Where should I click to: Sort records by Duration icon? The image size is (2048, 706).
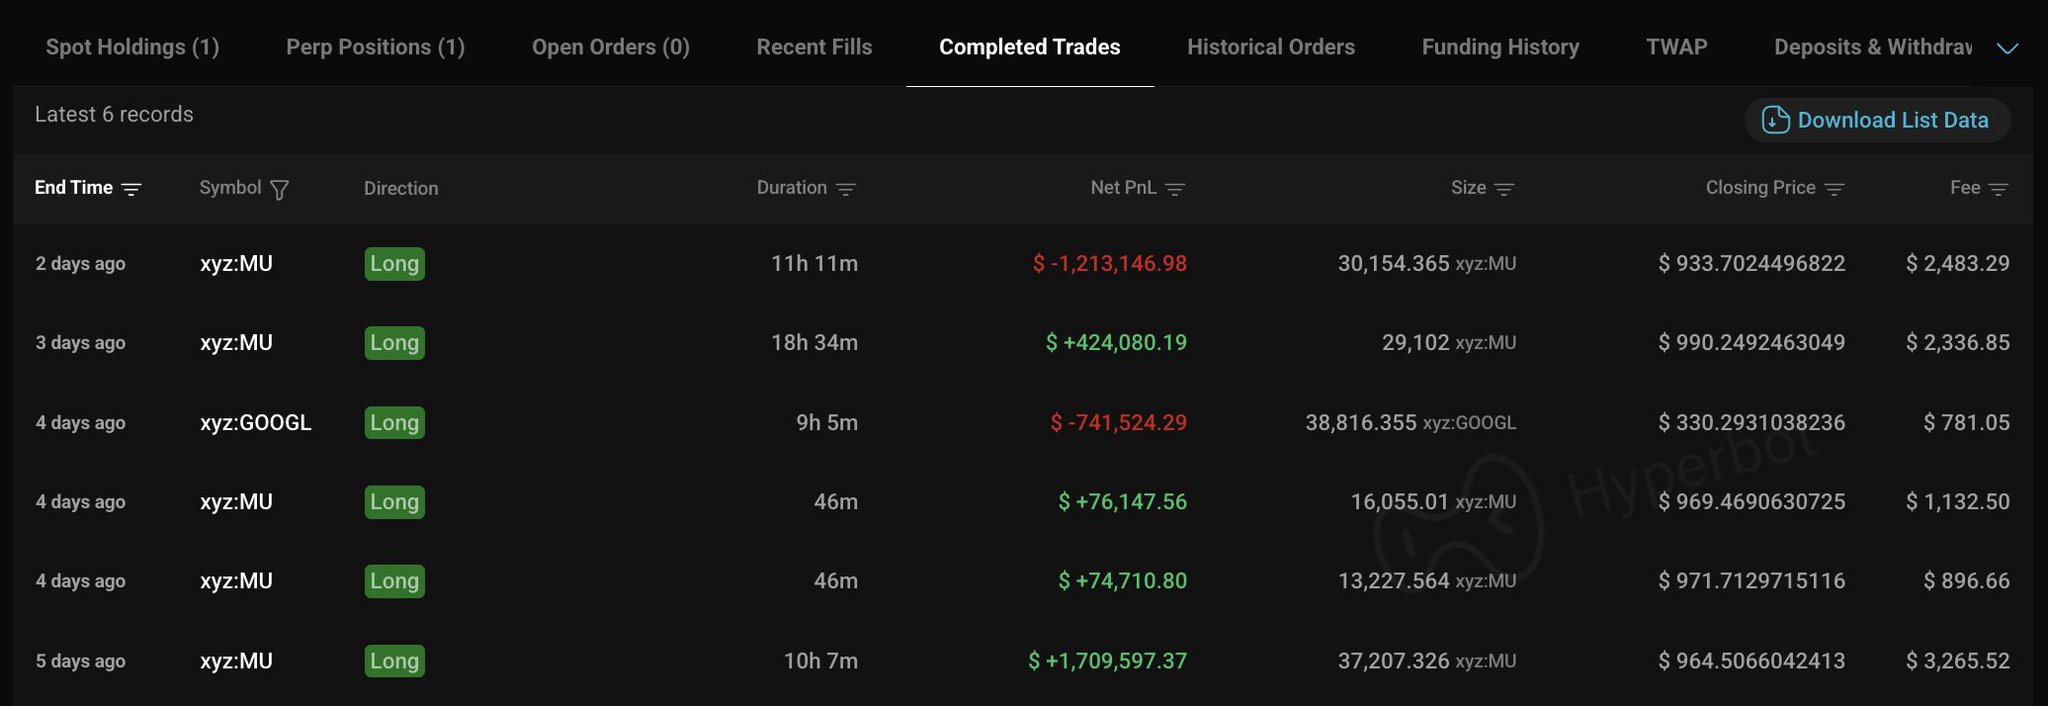[846, 189]
